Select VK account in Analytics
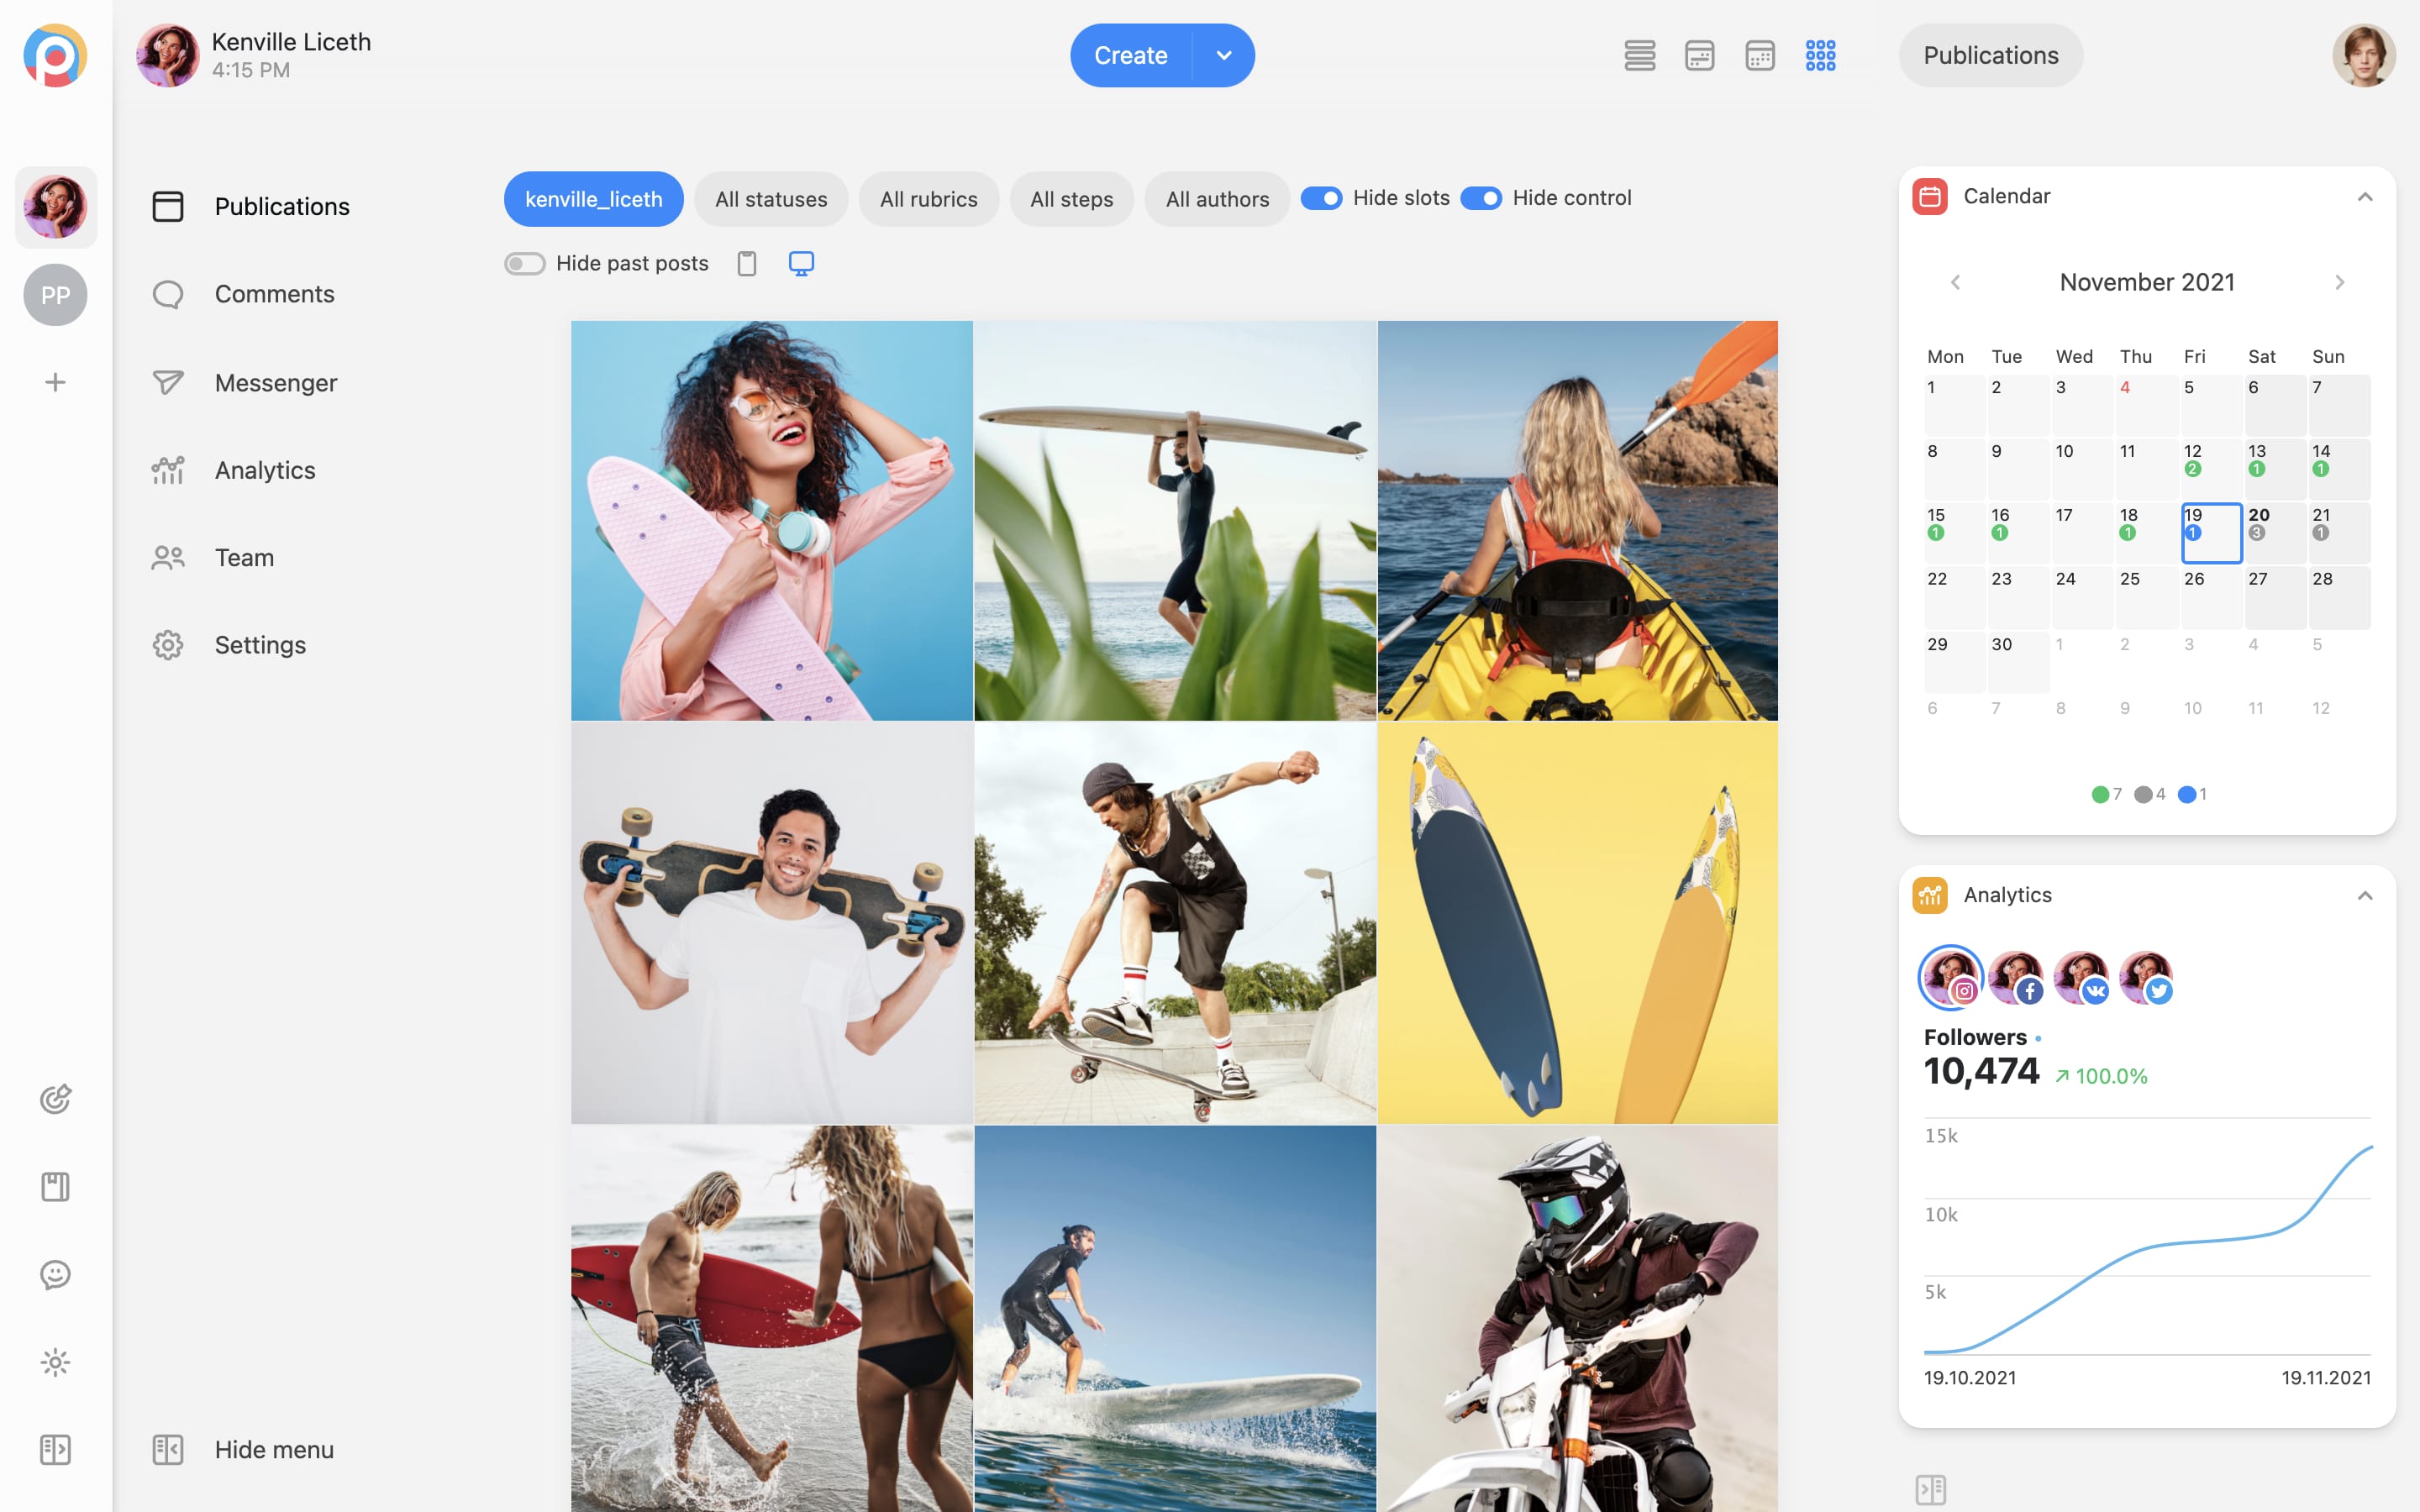 pyautogui.click(x=2081, y=977)
